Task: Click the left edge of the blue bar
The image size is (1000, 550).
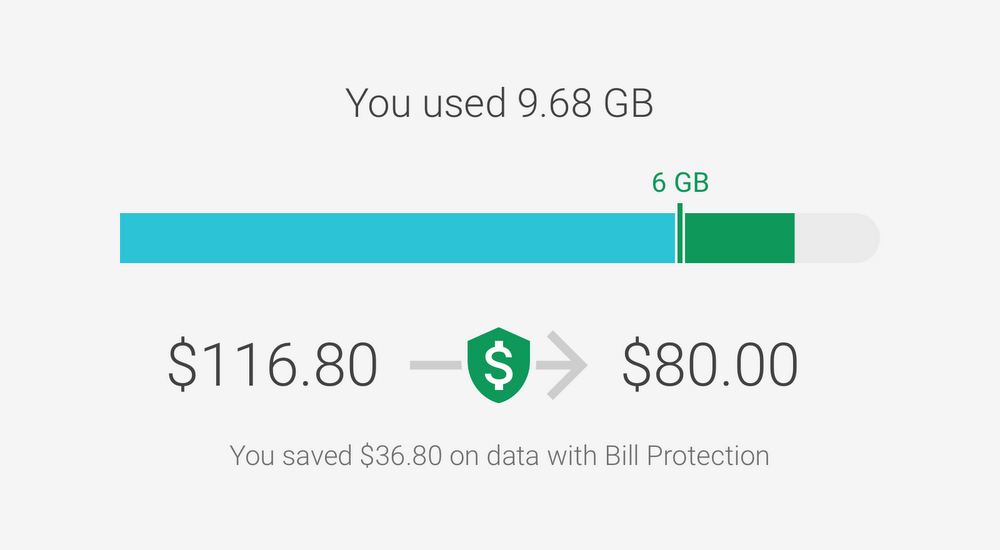Action: (124, 238)
